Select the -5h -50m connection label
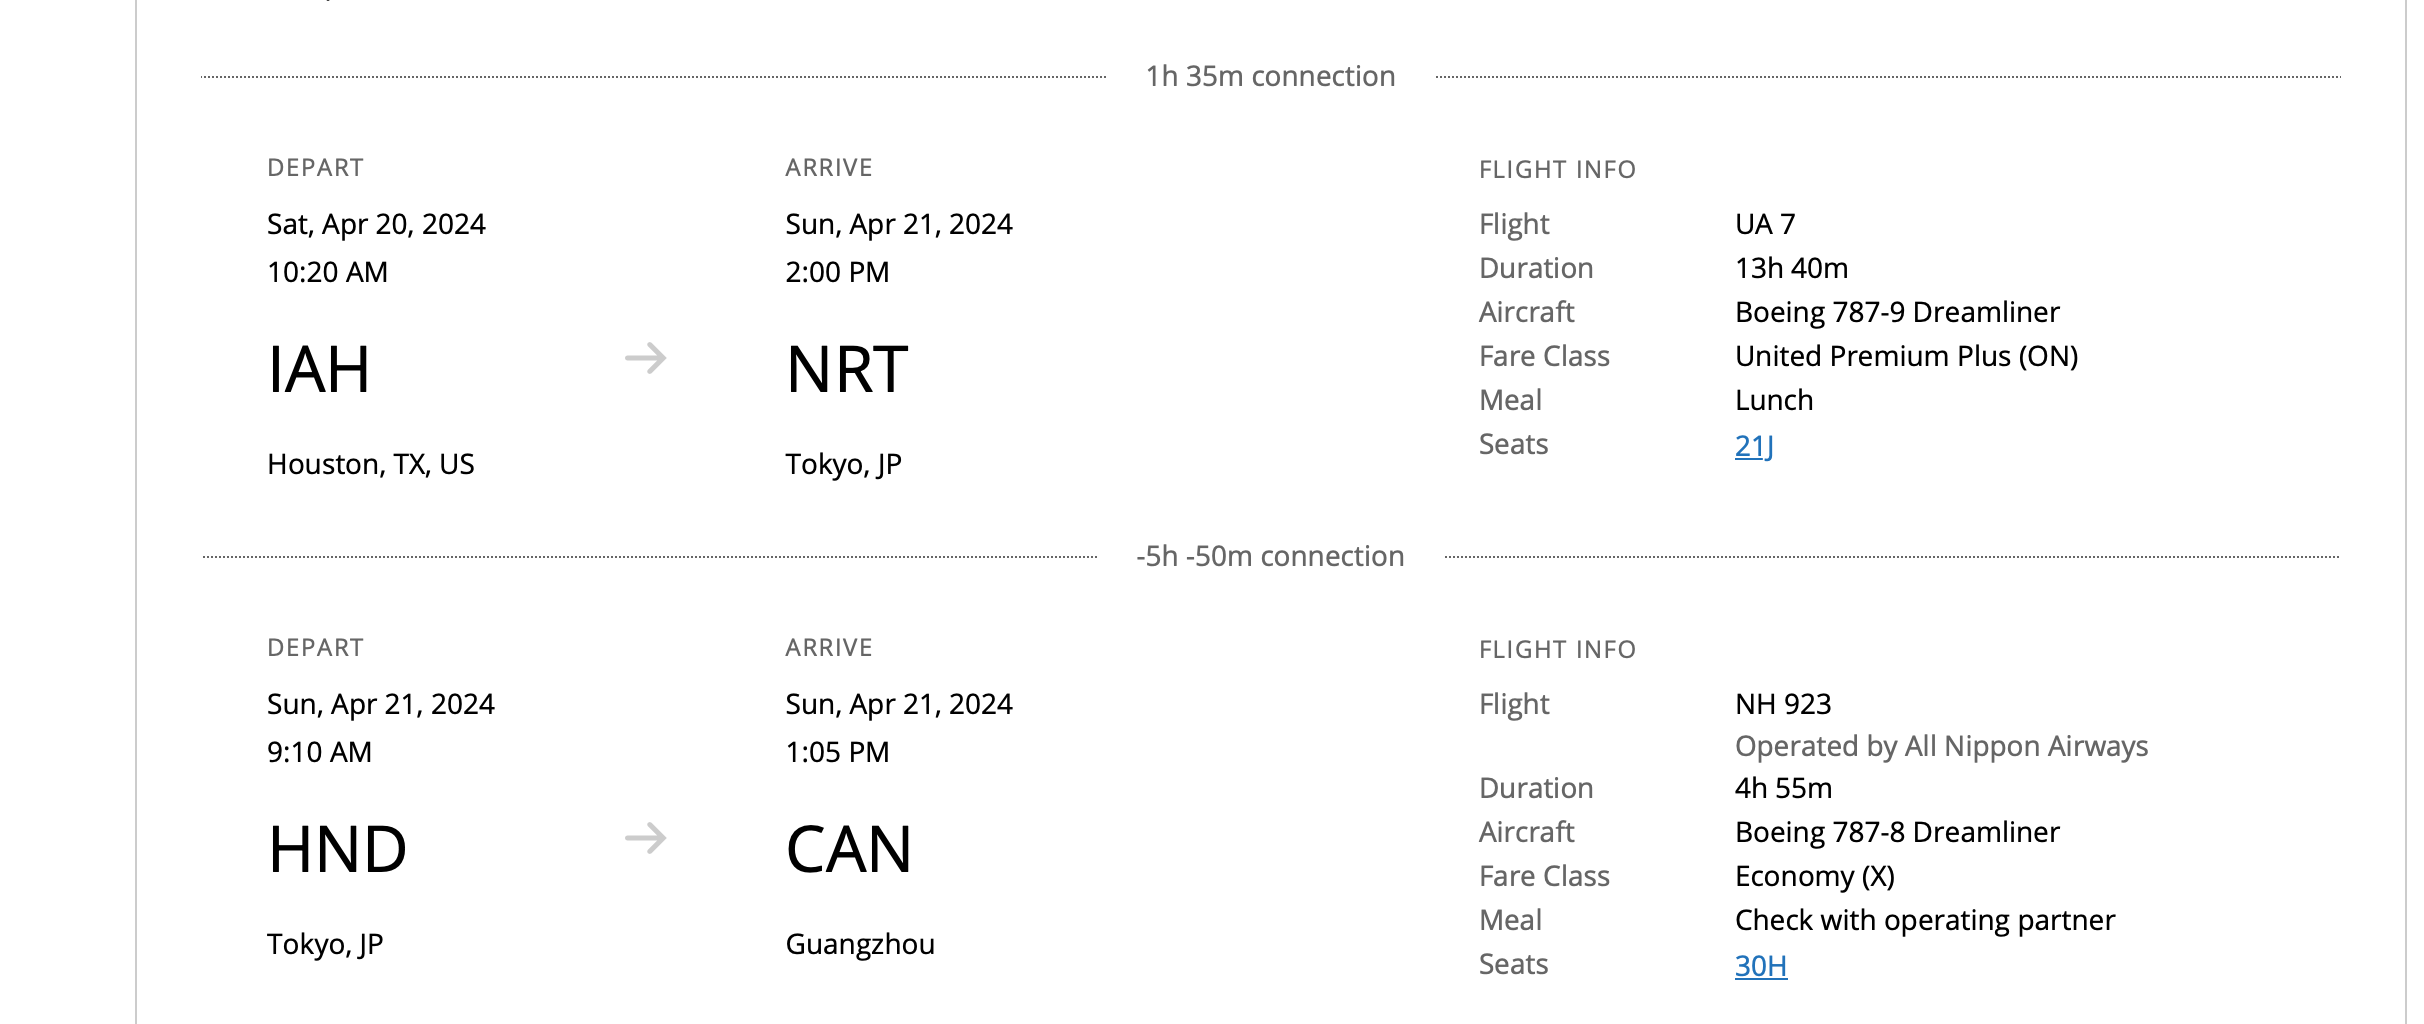This screenshot has height=1024, width=2424. (1270, 557)
